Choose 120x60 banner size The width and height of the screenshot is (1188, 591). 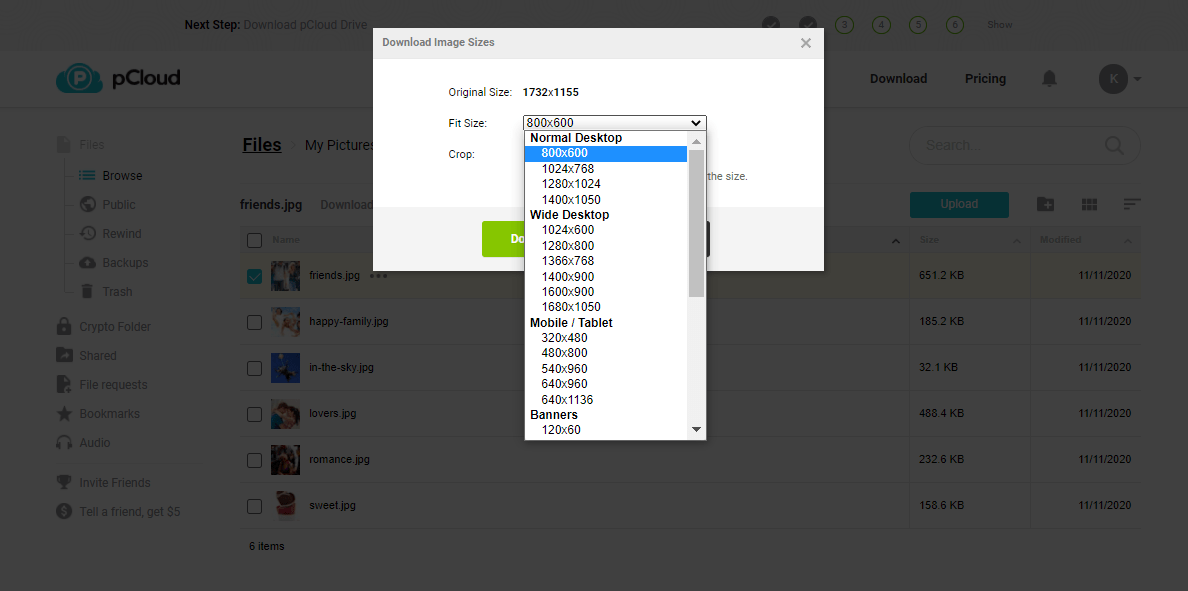(x=606, y=430)
